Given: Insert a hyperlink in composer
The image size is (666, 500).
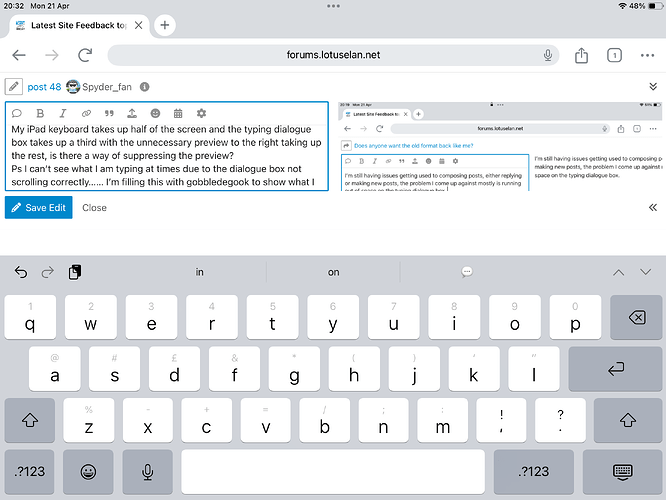Looking at the screenshot, I should coord(86,113).
